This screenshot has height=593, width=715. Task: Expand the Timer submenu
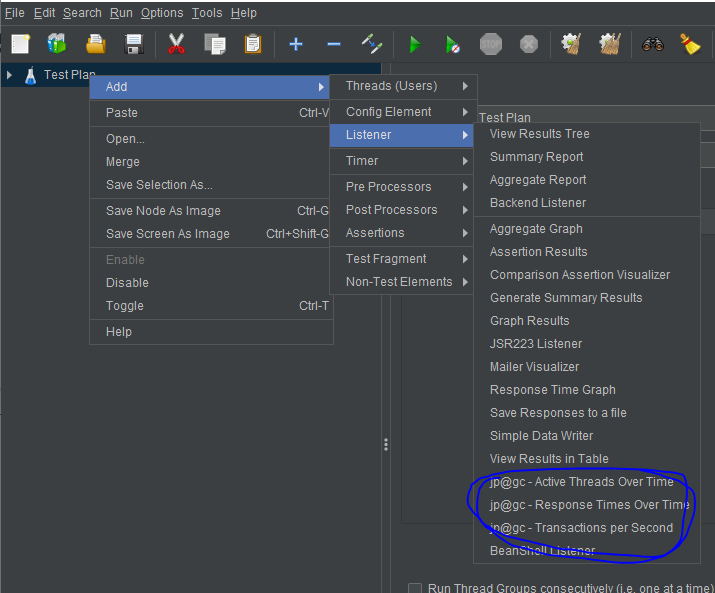click(403, 161)
